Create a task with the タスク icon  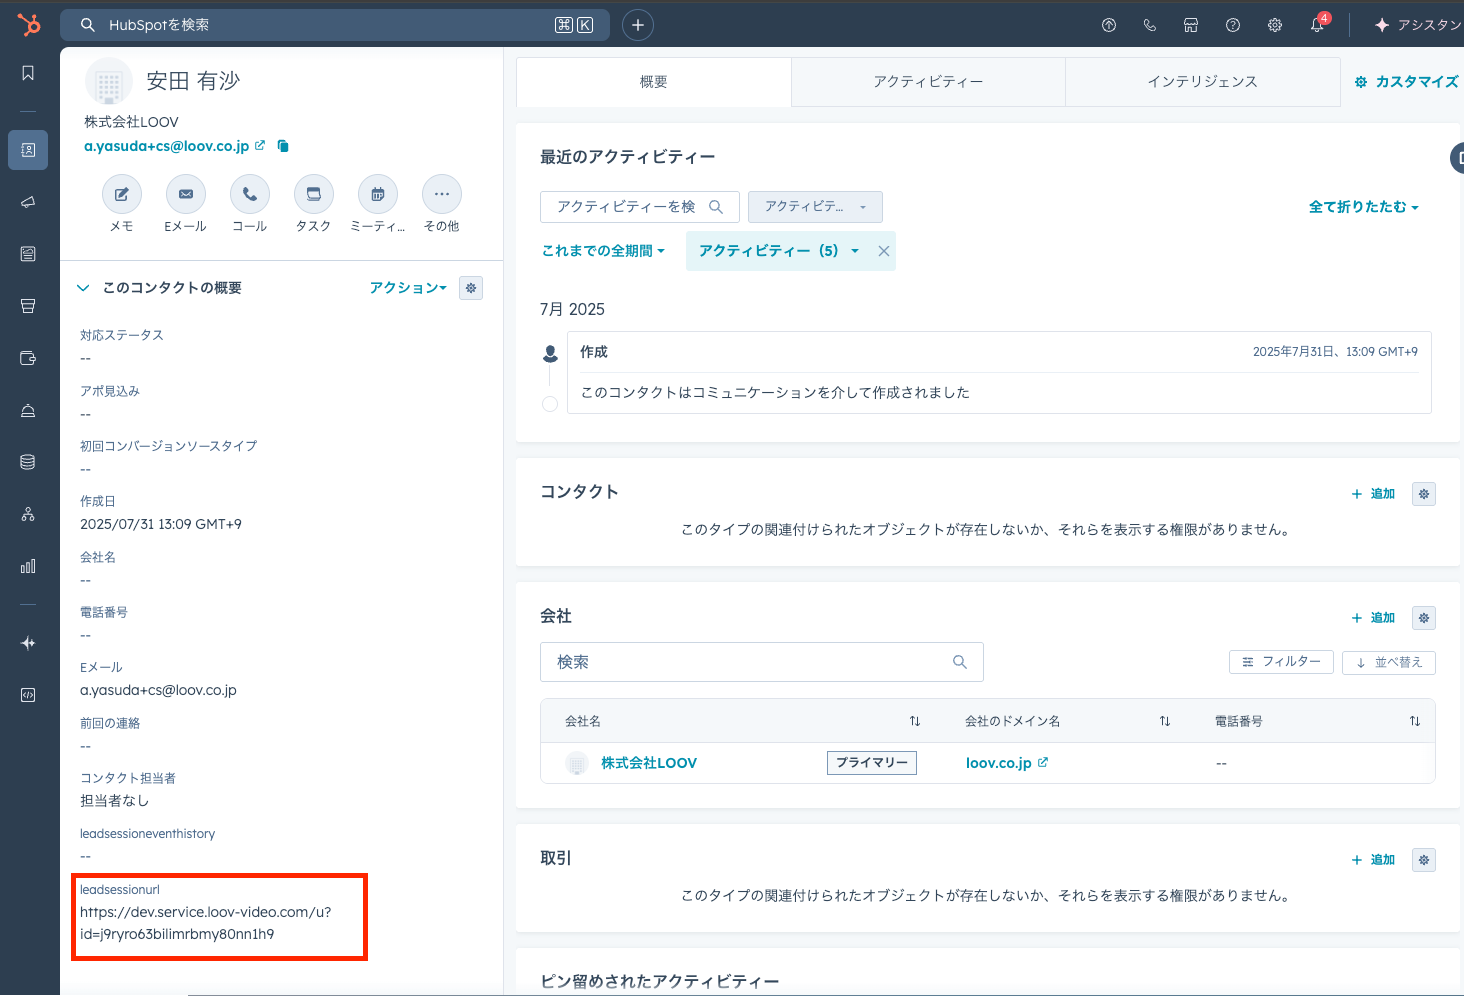[x=314, y=194]
